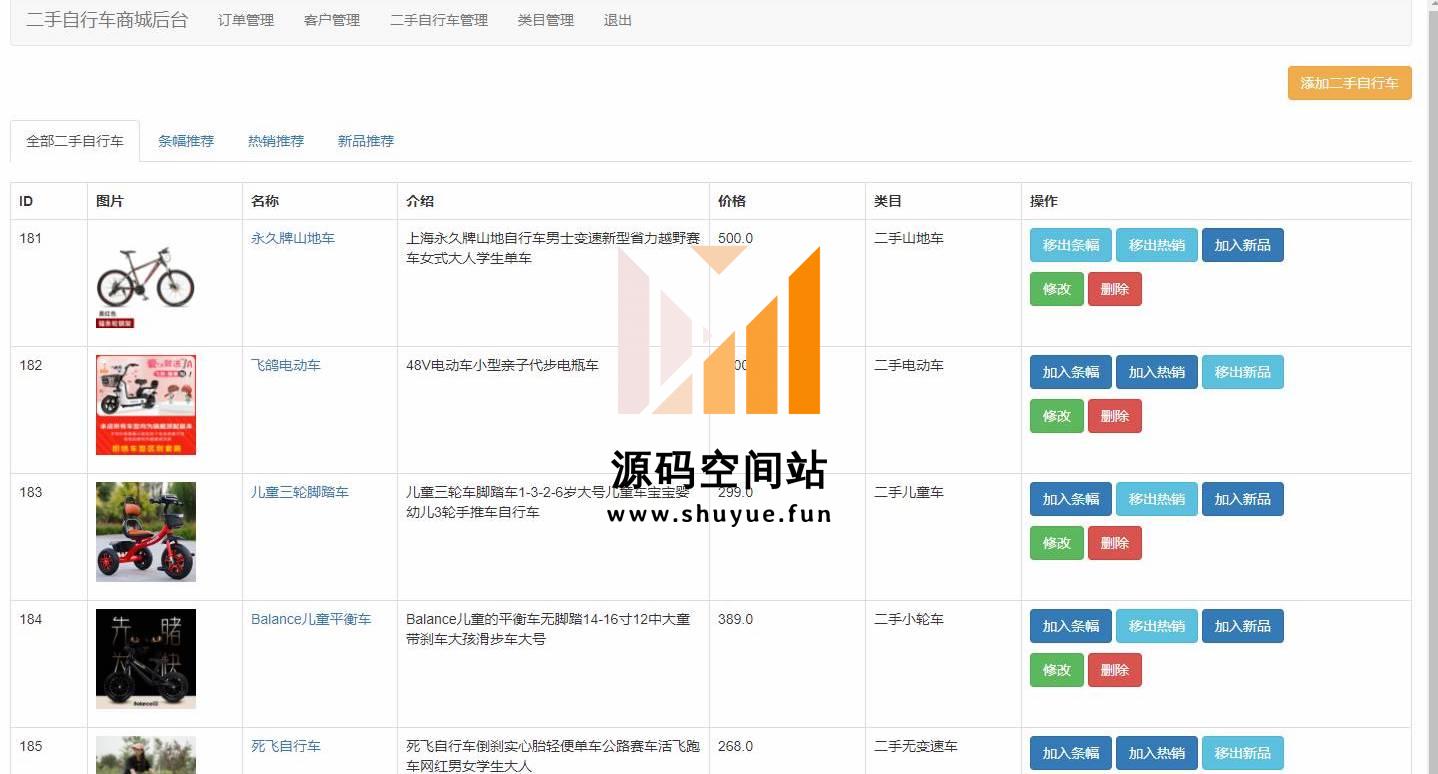Screen dimensions: 1438x774
Task: Switch to the 热销推荐 tab
Action: click(276, 141)
